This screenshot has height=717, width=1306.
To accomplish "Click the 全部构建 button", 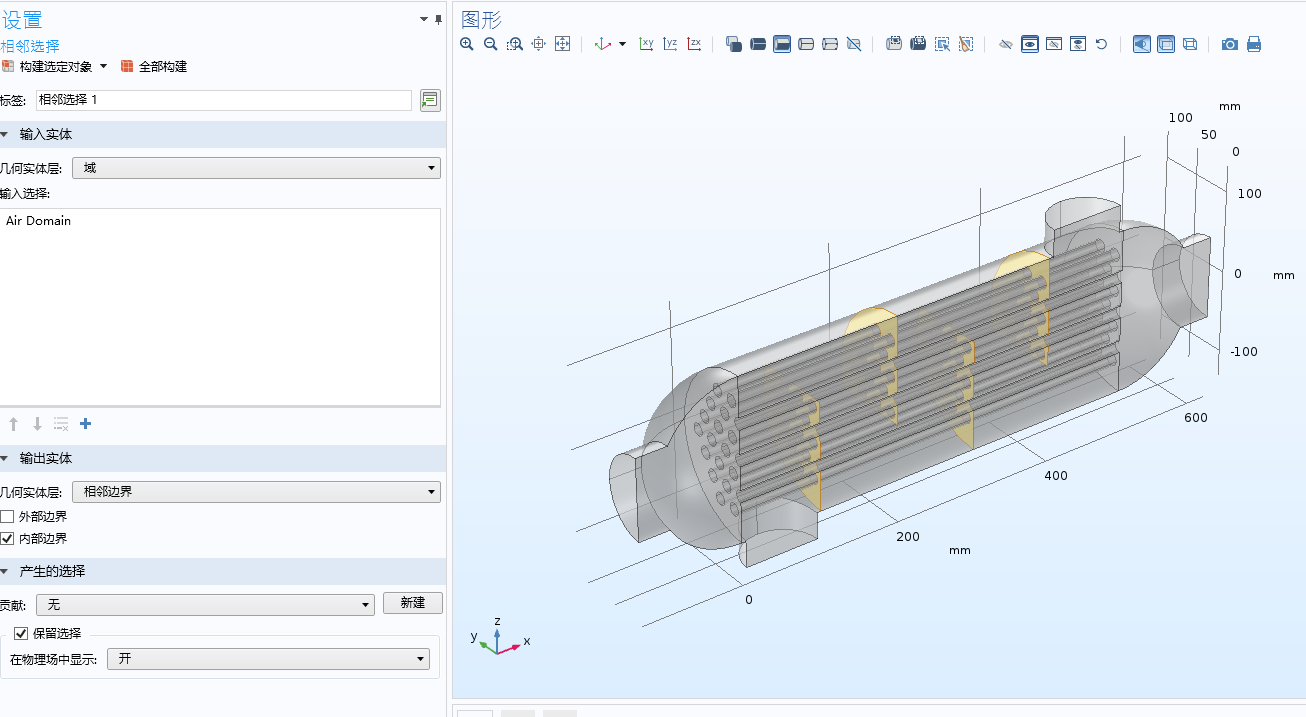I will (x=154, y=67).
